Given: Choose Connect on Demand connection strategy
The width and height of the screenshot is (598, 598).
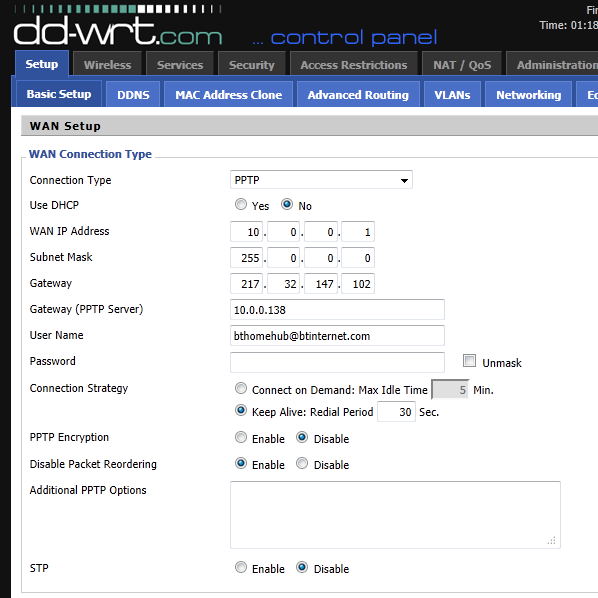Looking at the screenshot, I should pos(241,388).
